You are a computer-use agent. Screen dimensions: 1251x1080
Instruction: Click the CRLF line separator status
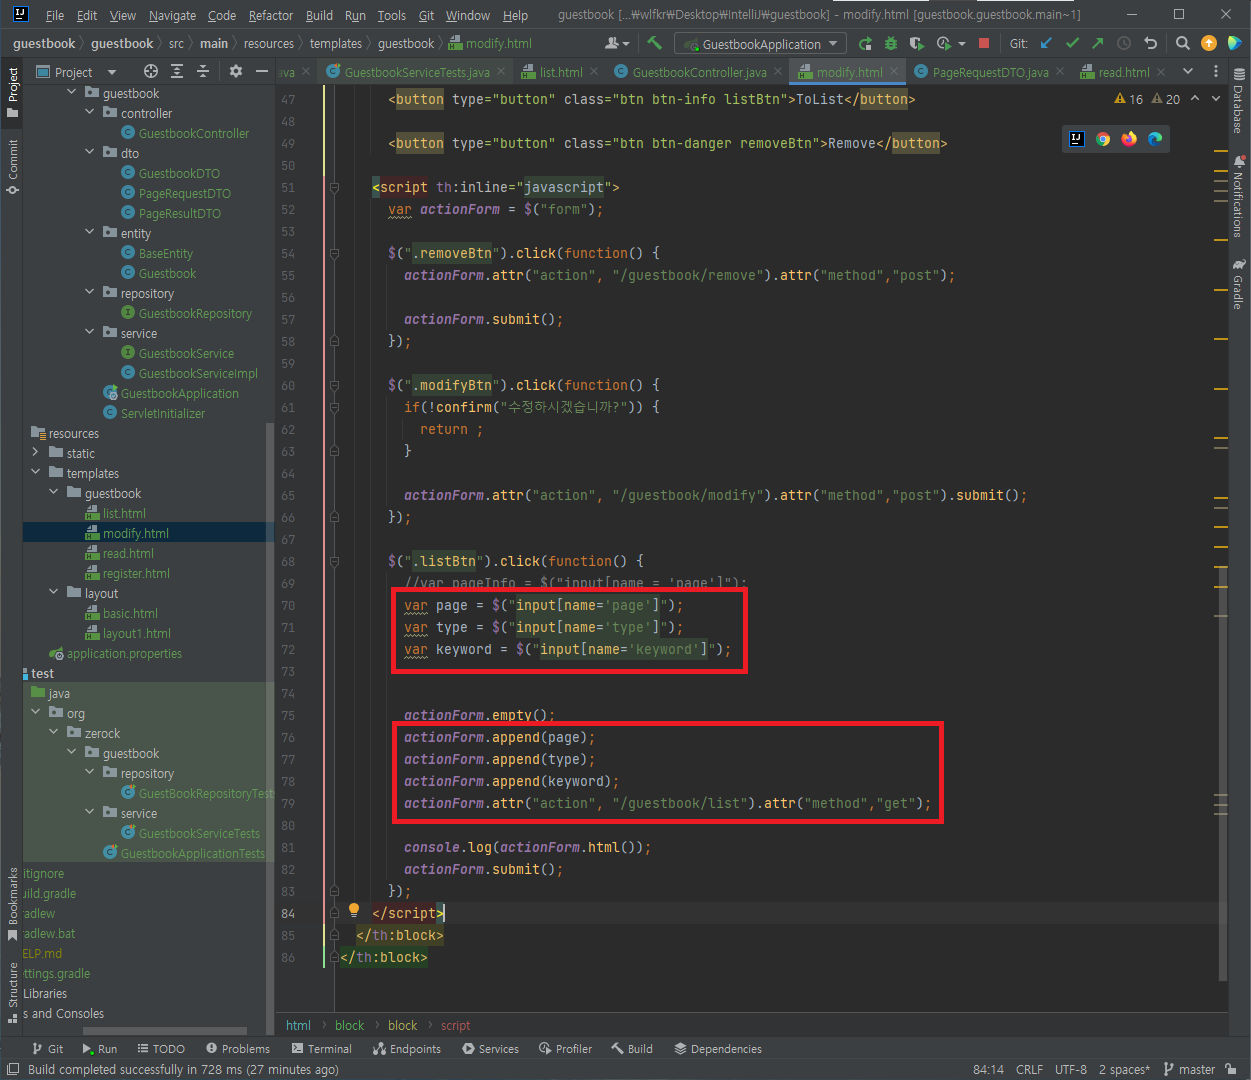[1029, 1069]
